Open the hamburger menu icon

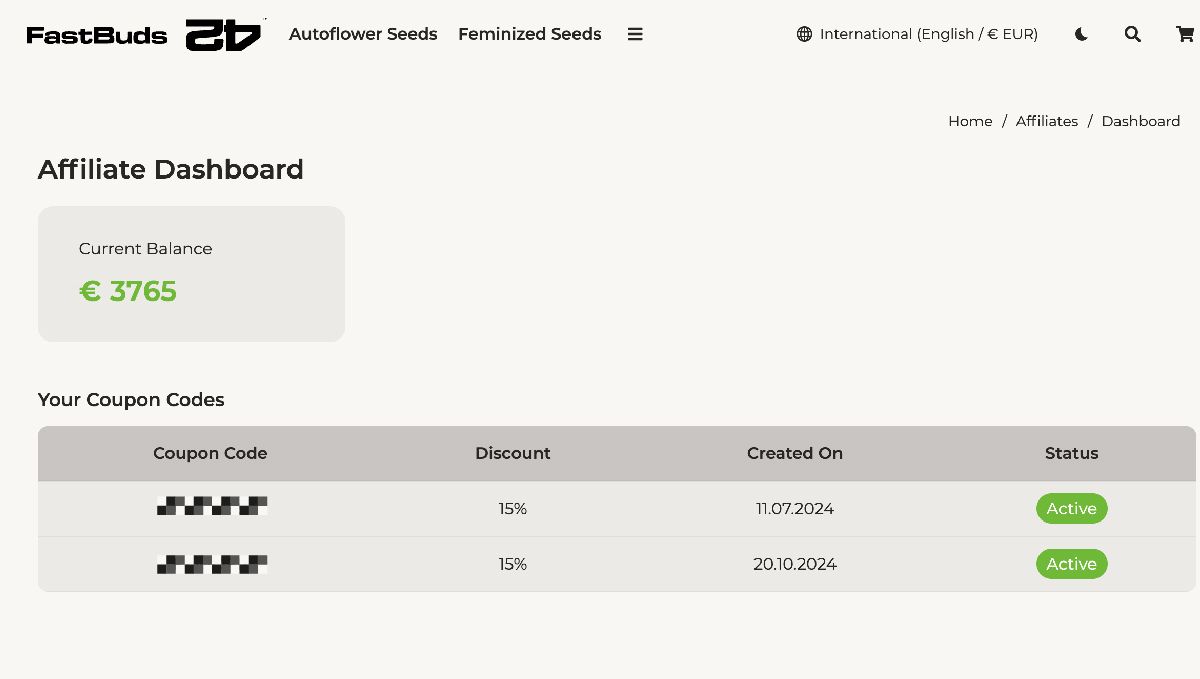coord(635,34)
